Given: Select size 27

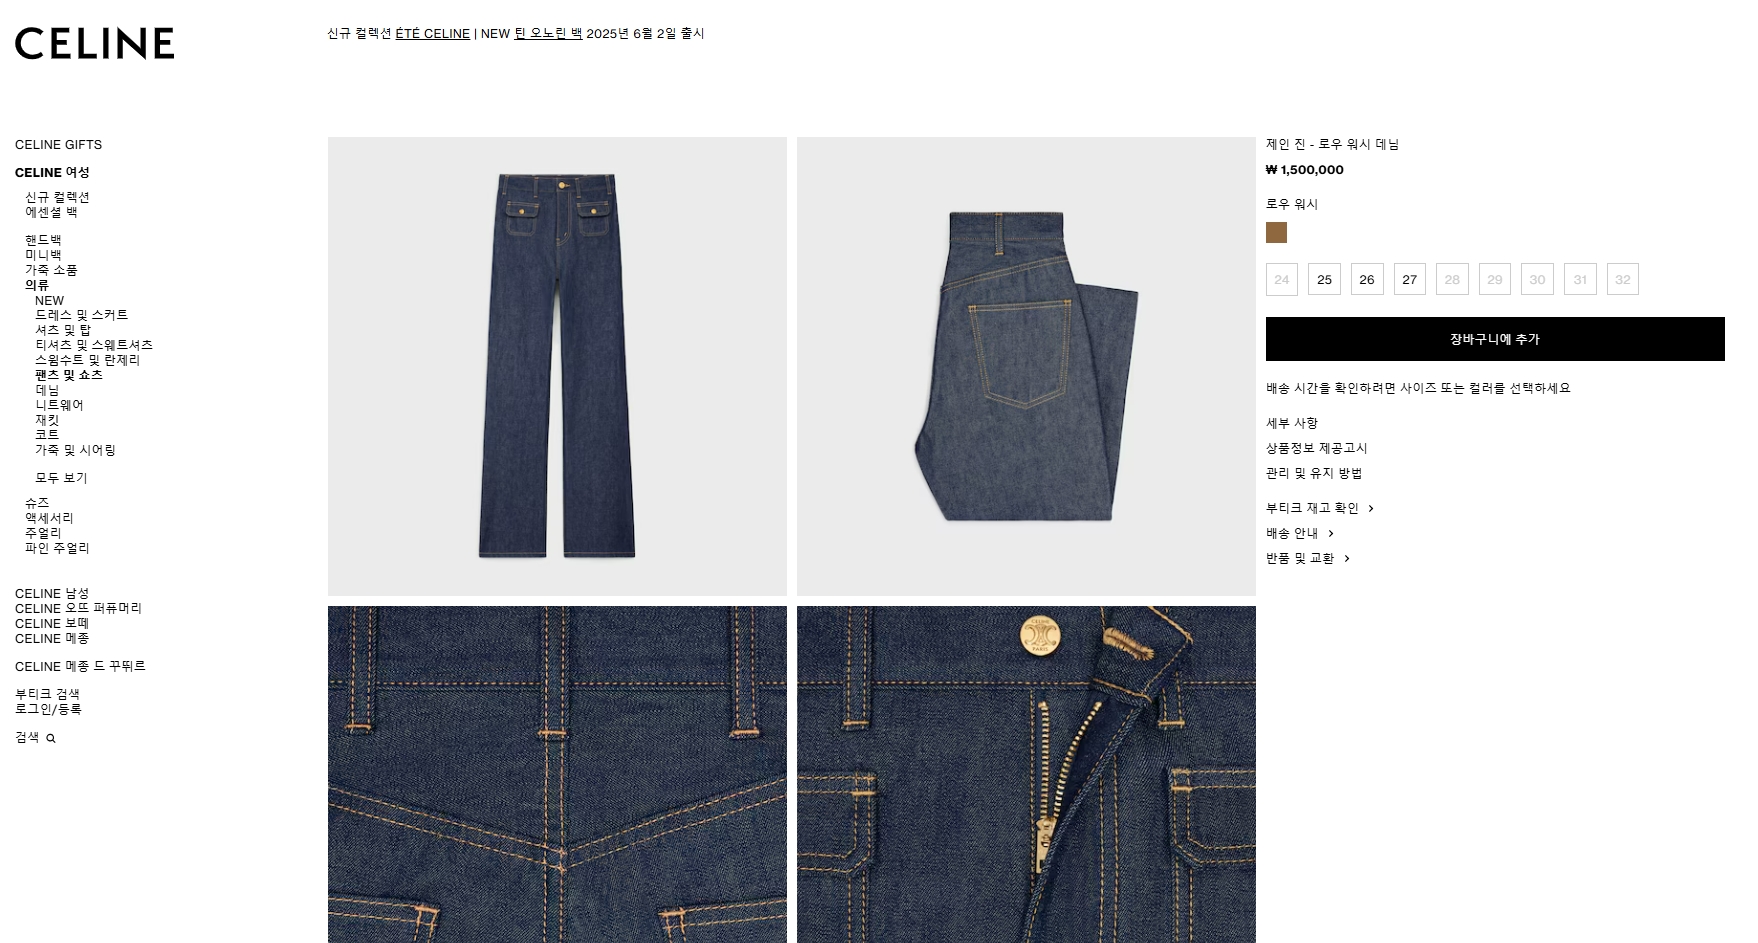Looking at the screenshot, I should tap(1410, 279).
